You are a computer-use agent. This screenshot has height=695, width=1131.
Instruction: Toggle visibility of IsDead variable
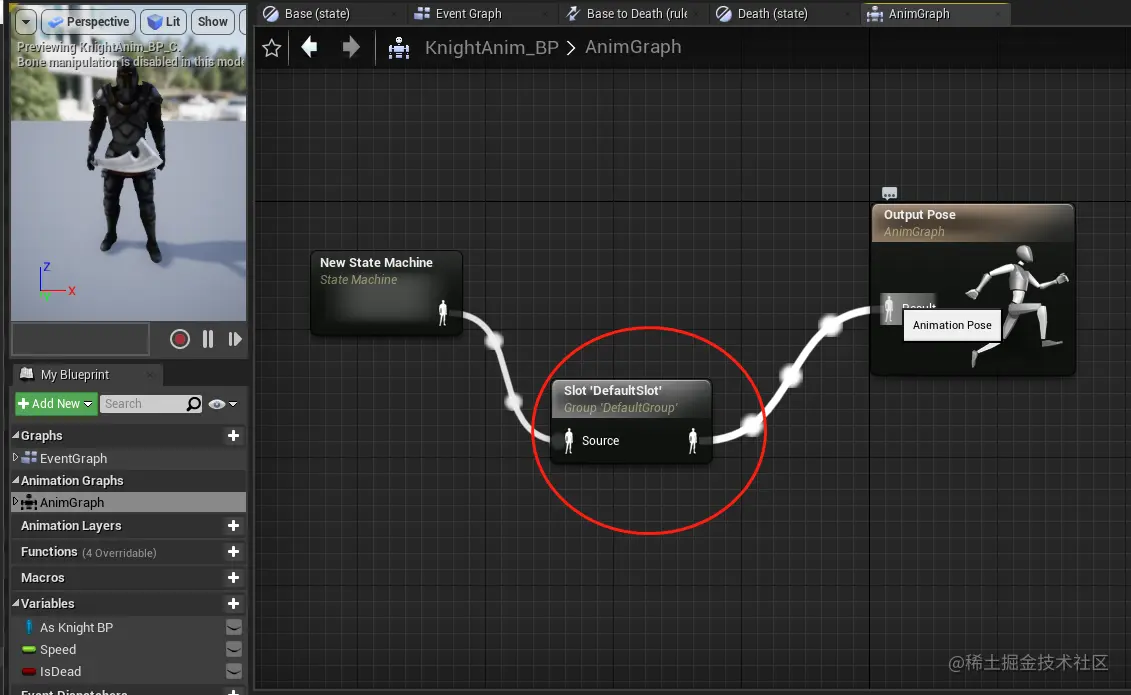pyautogui.click(x=234, y=671)
